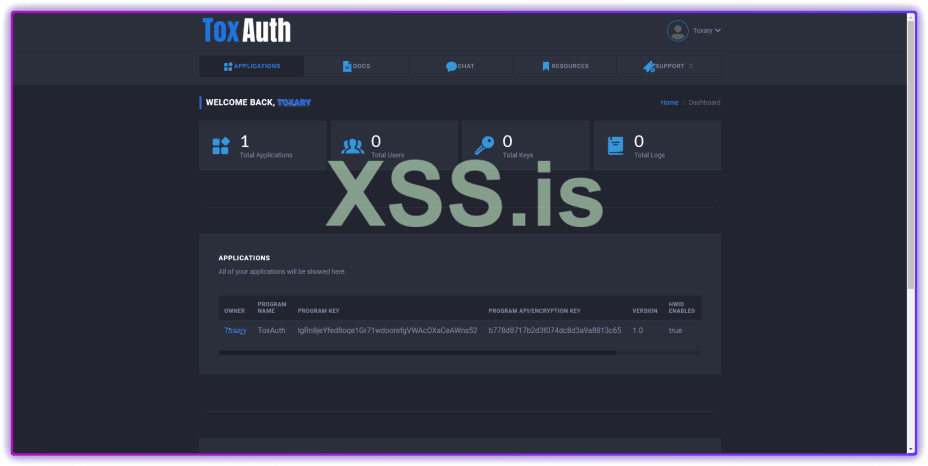Click the scrollbar down arrow

911,449
